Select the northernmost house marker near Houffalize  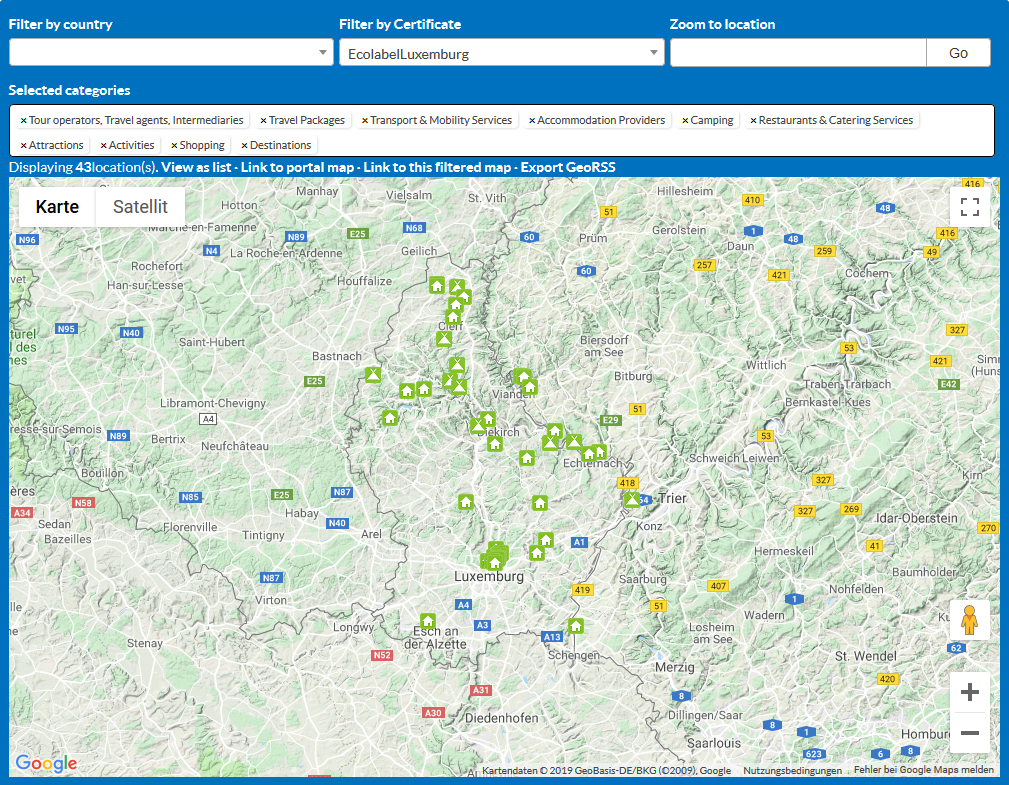coord(437,285)
